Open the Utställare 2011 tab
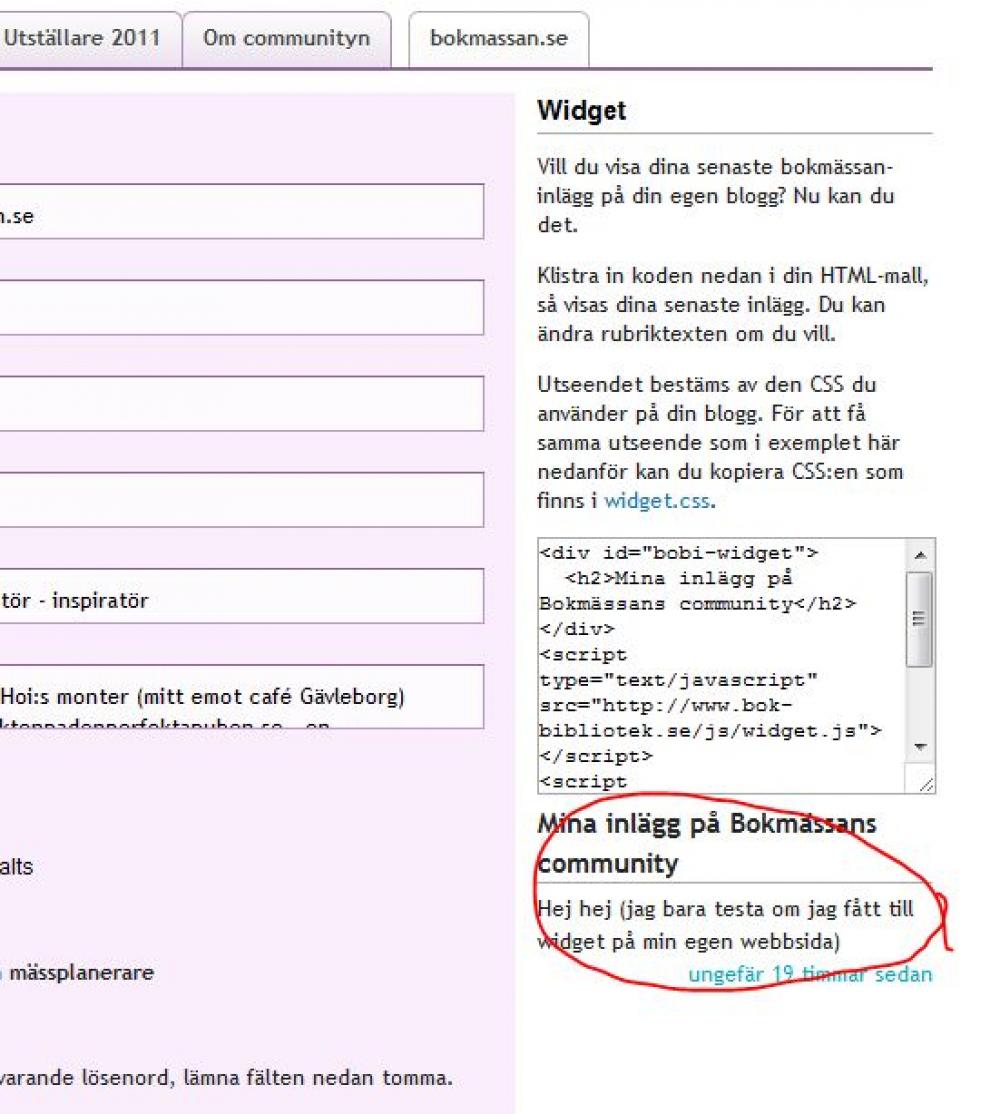 click(x=82, y=40)
